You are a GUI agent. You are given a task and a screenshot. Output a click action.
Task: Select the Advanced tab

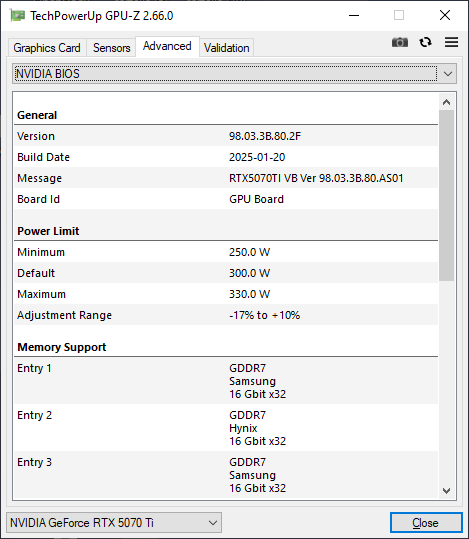[x=167, y=46]
